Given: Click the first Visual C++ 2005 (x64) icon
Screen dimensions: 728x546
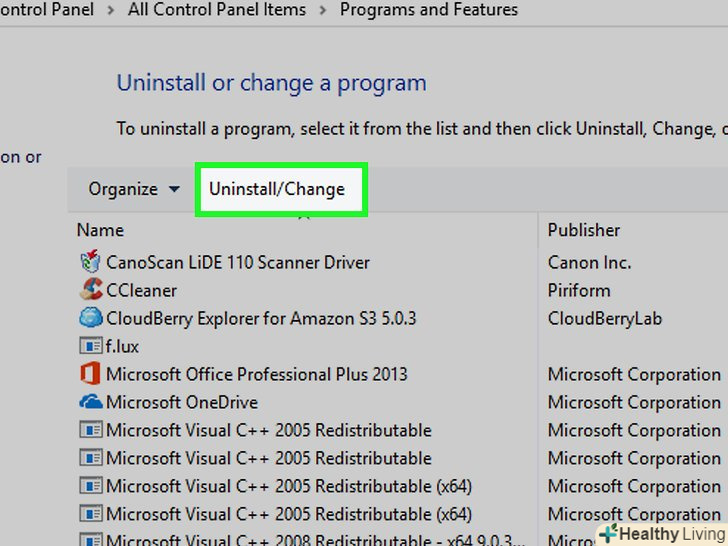Looking at the screenshot, I should pos(90,486).
